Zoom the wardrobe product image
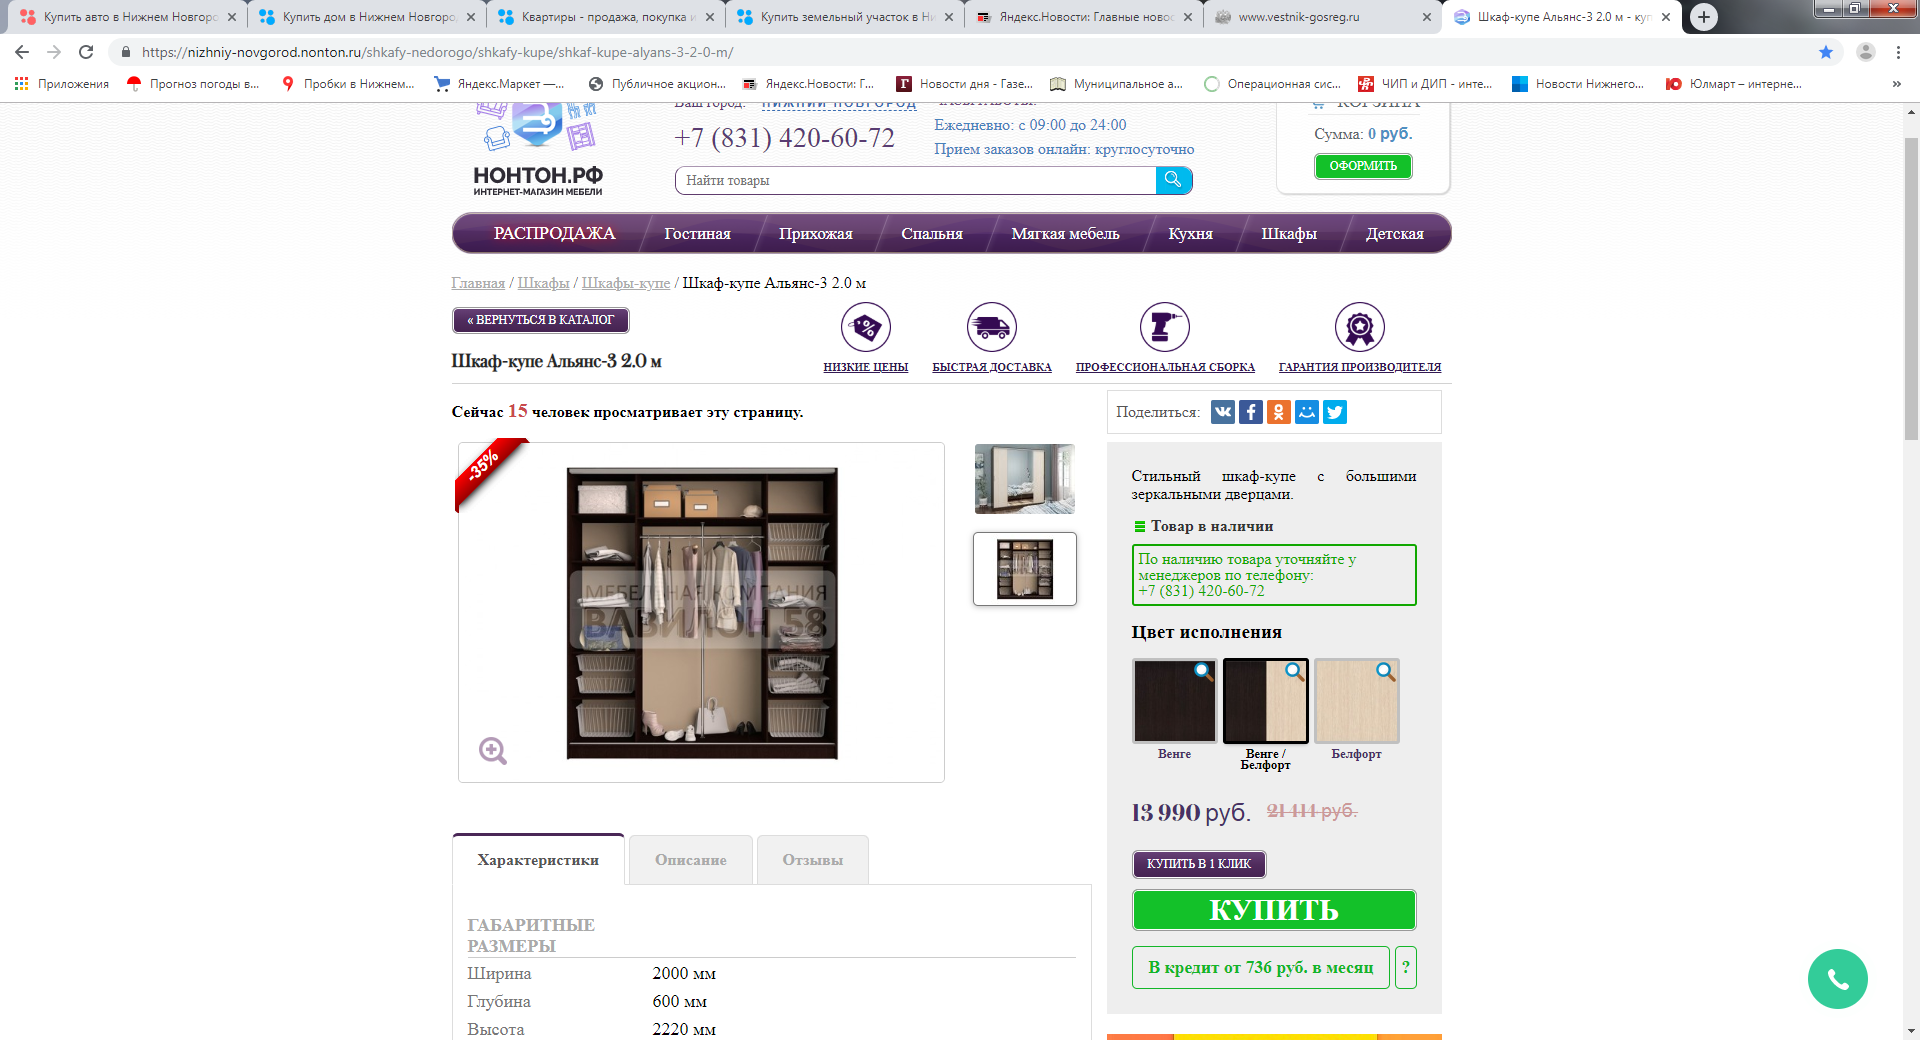The height and width of the screenshot is (1040, 1920). [493, 751]
